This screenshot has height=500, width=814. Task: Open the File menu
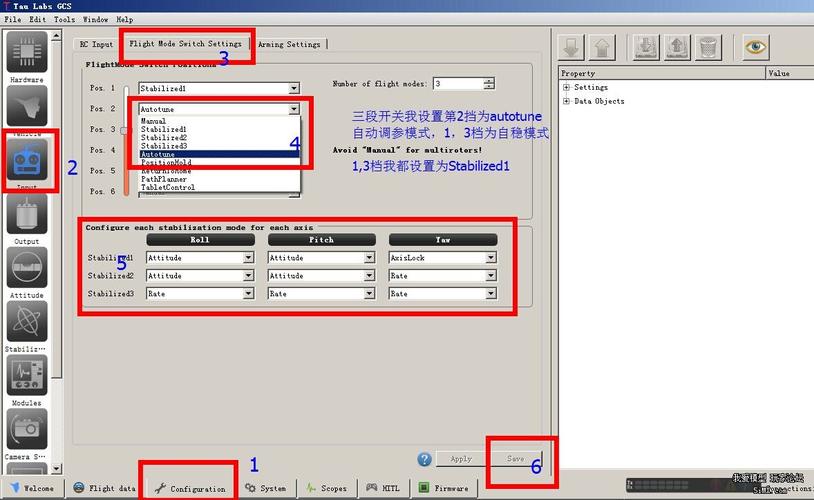pyautogui.click(x=12, y=19)
